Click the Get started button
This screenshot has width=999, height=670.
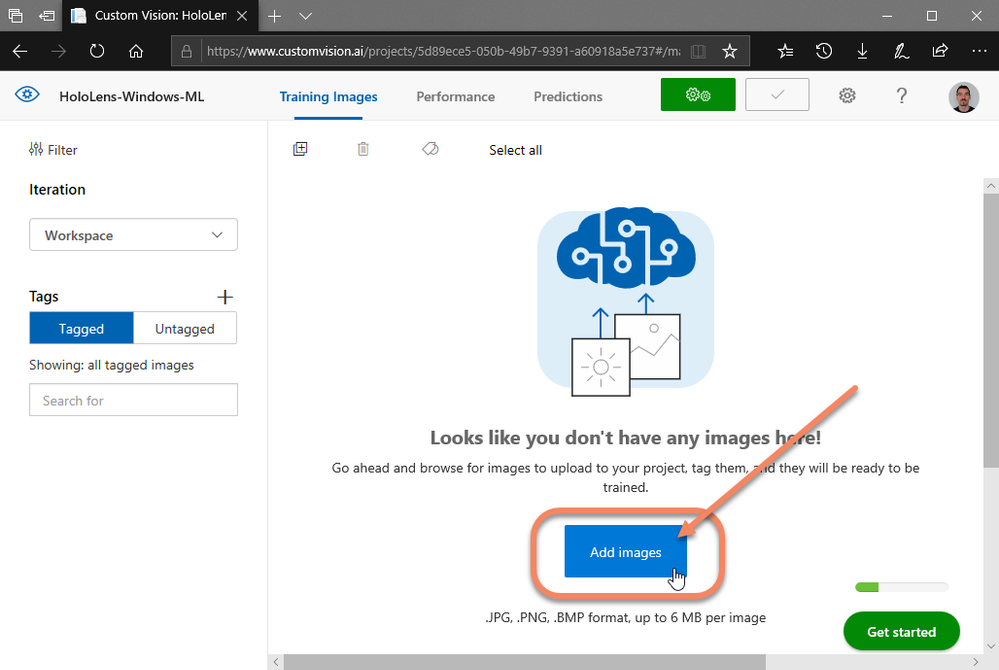pyautogui.click(x=901, y=632)
